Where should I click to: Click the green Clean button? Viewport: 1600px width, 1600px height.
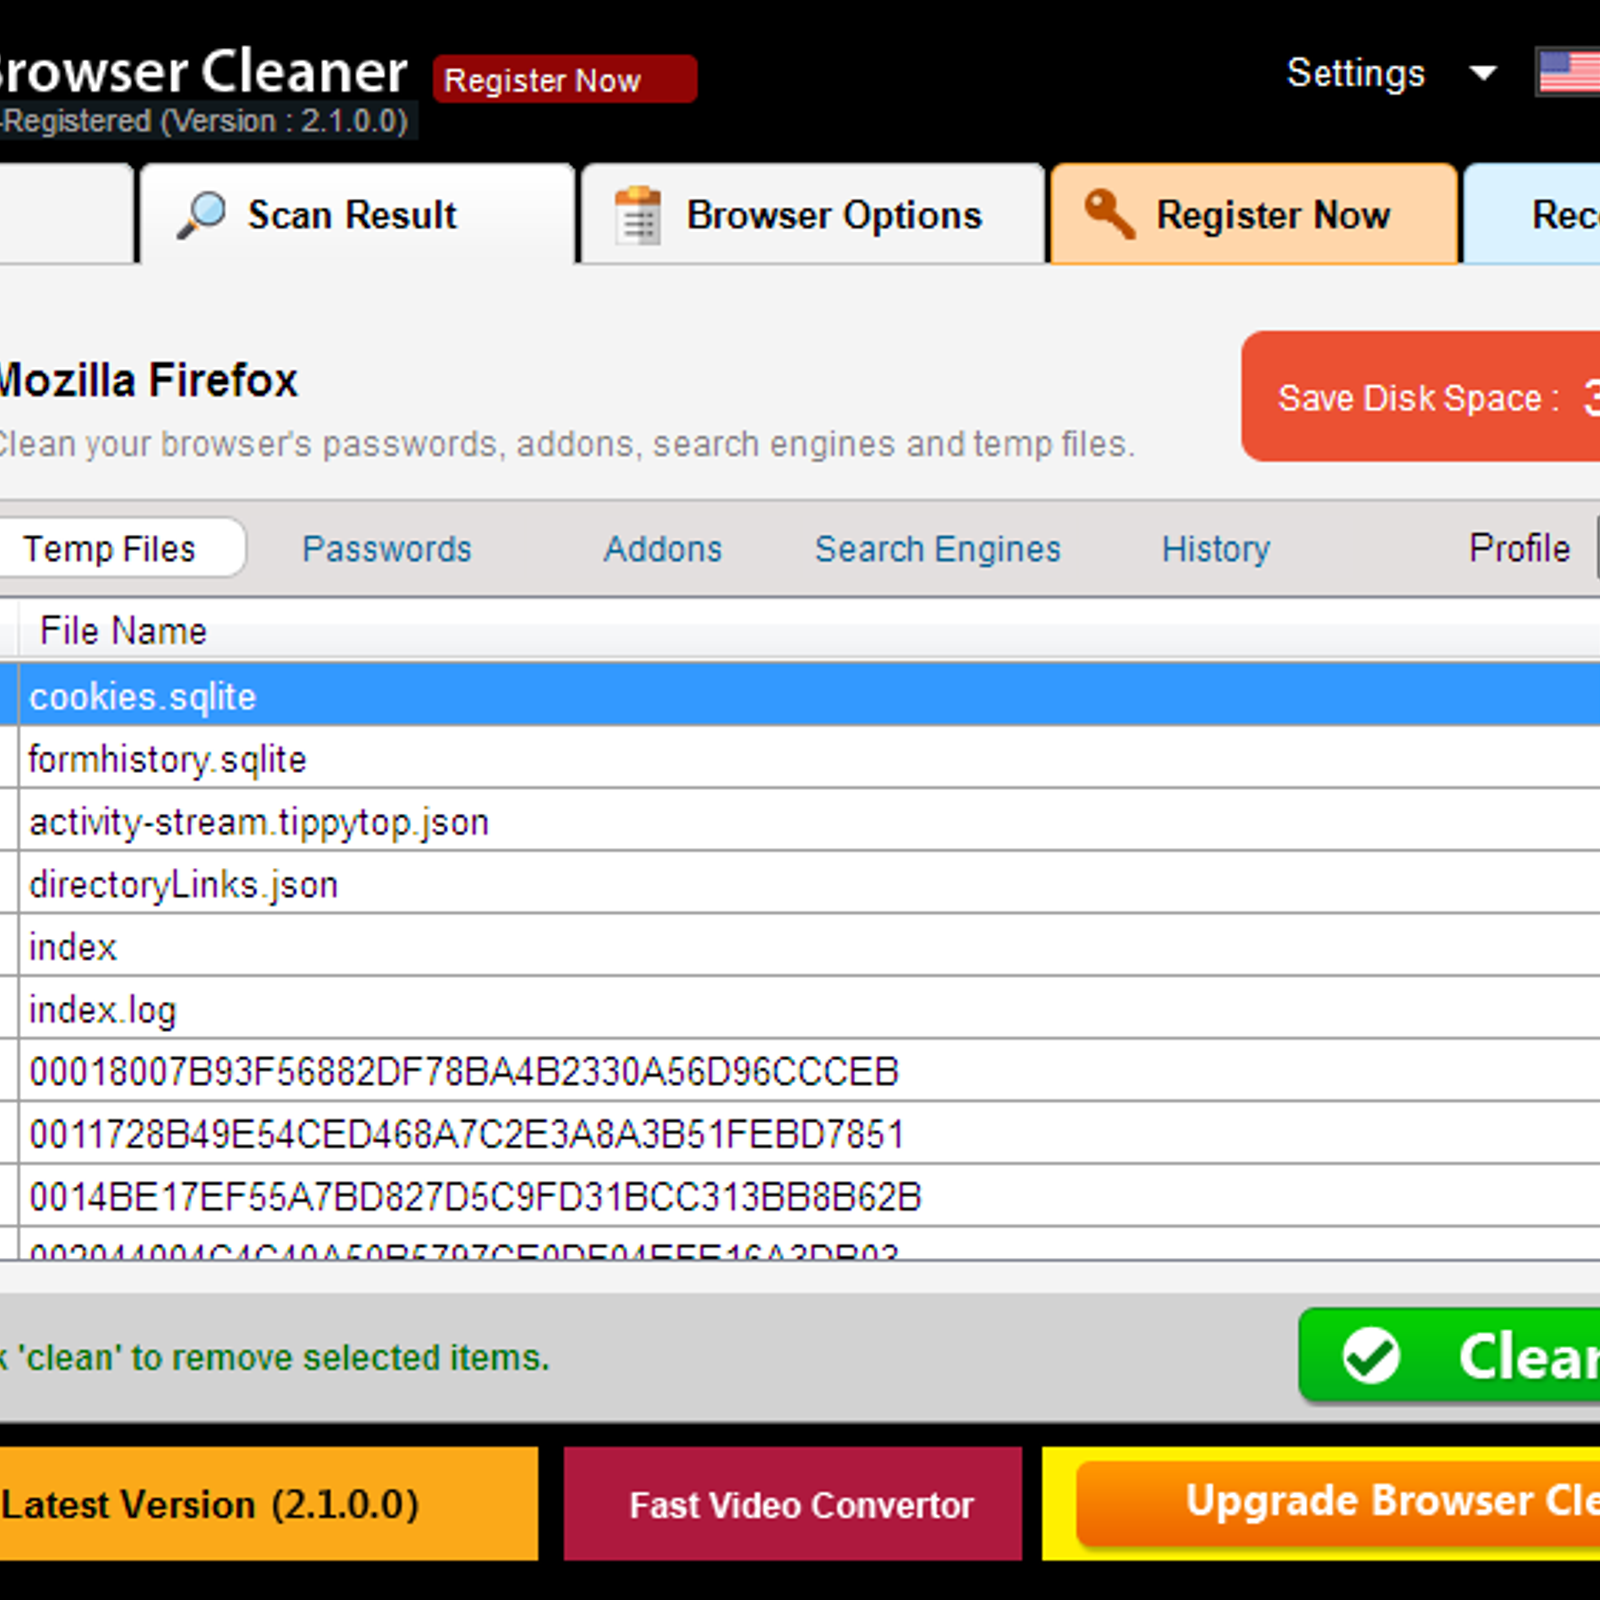point(1449,1356)
